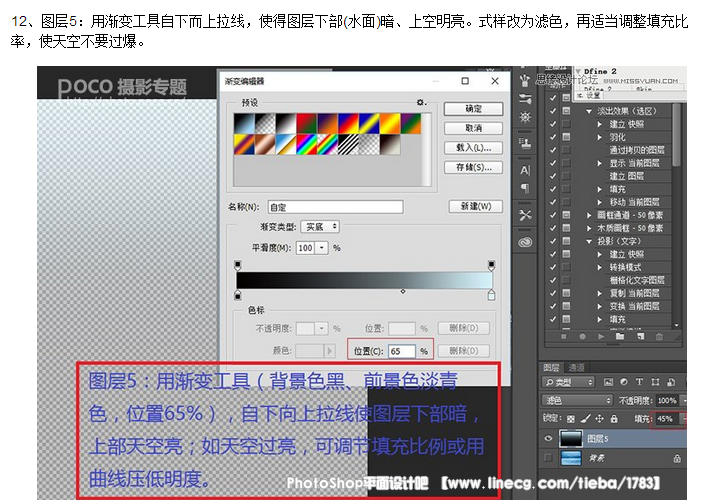Open the Paragraph panel icon
This screenshot has width=710, height=500.
[x=525, y=188]
